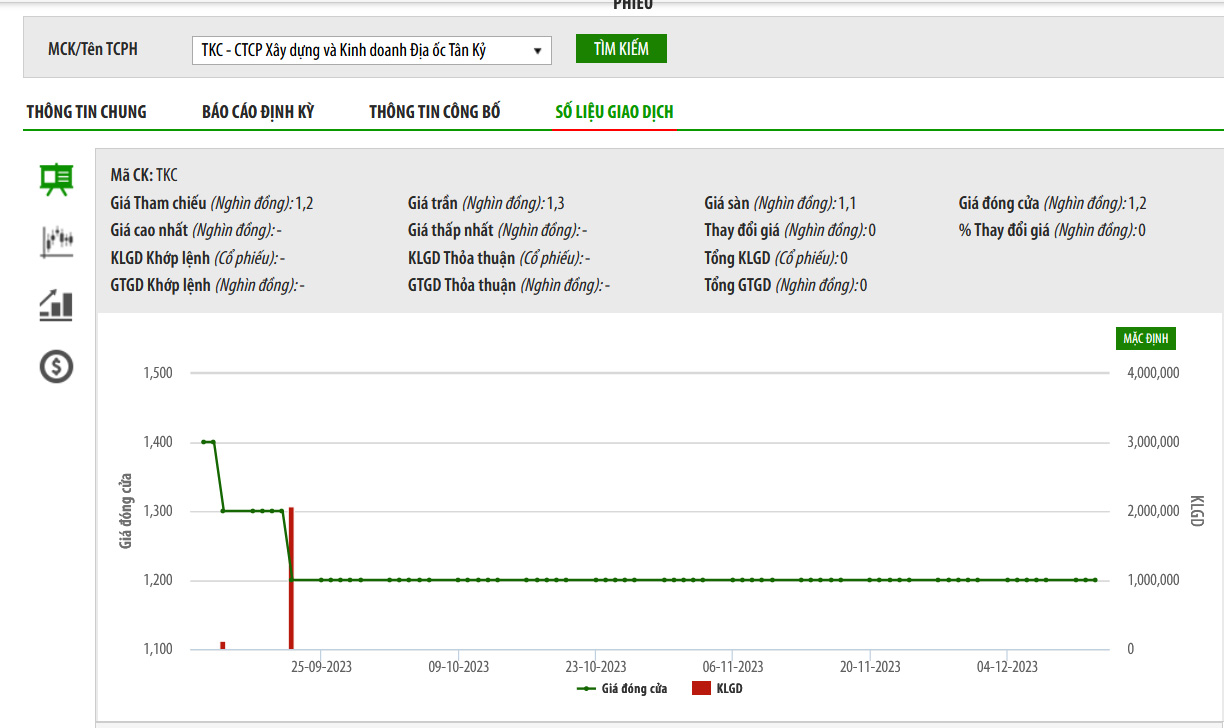The height and width of the screenshot is (728, 1224).
Task: Toggle the KLGD legend text label
Action: [729, 688]
